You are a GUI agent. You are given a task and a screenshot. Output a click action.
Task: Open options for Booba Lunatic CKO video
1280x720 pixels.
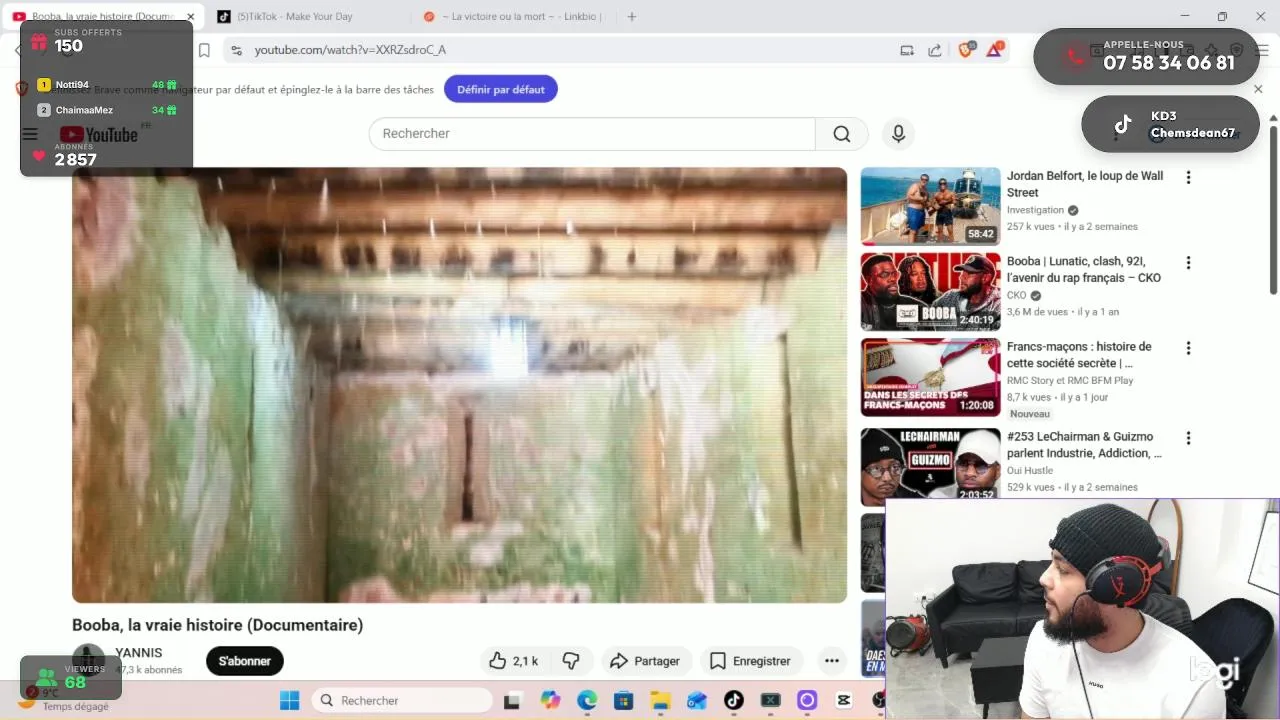[x=1188, y=263]
